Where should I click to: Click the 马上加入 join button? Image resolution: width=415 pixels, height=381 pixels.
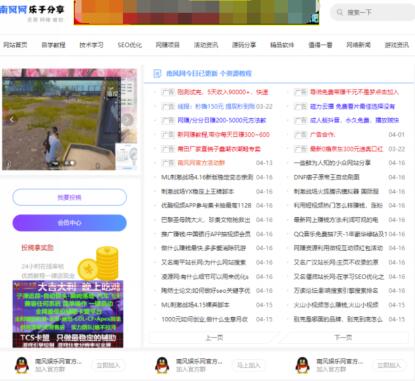[x=248, y=365]
